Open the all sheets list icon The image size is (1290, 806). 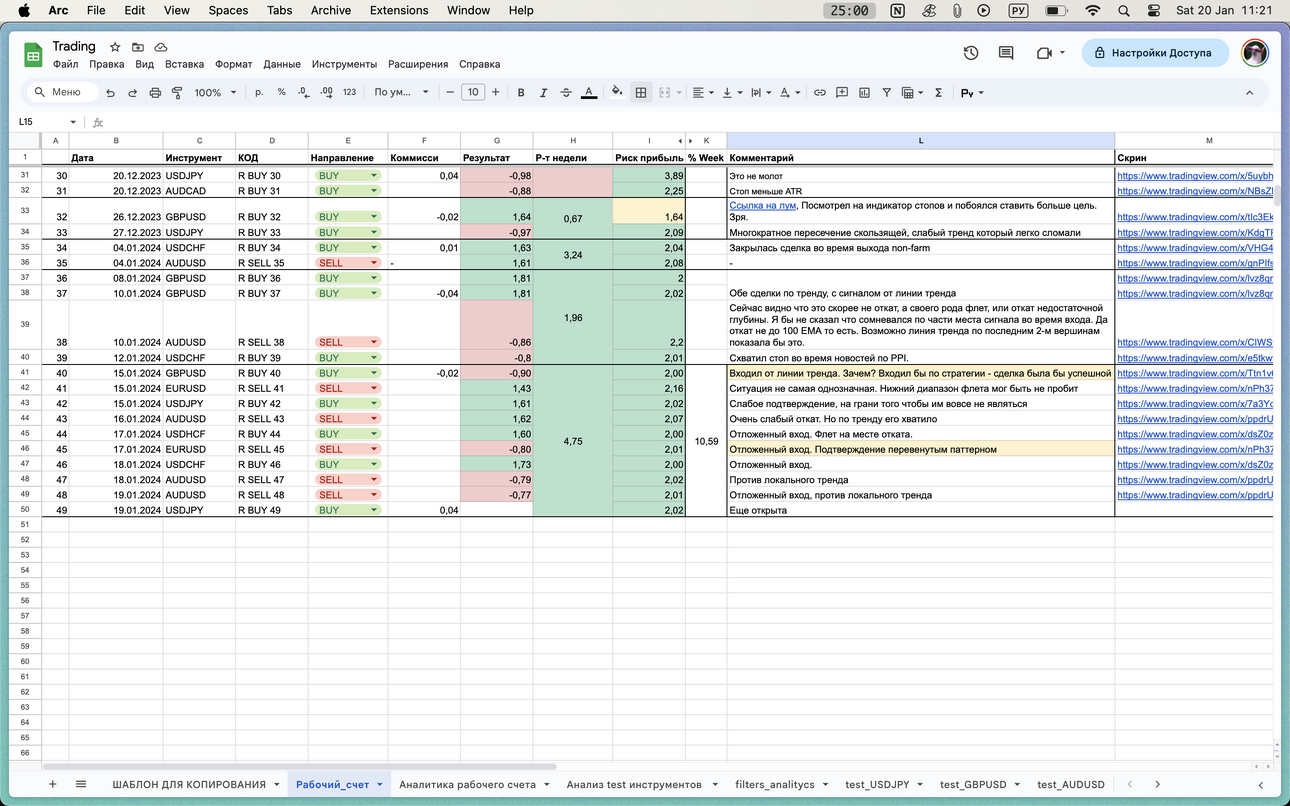point(81,785)
